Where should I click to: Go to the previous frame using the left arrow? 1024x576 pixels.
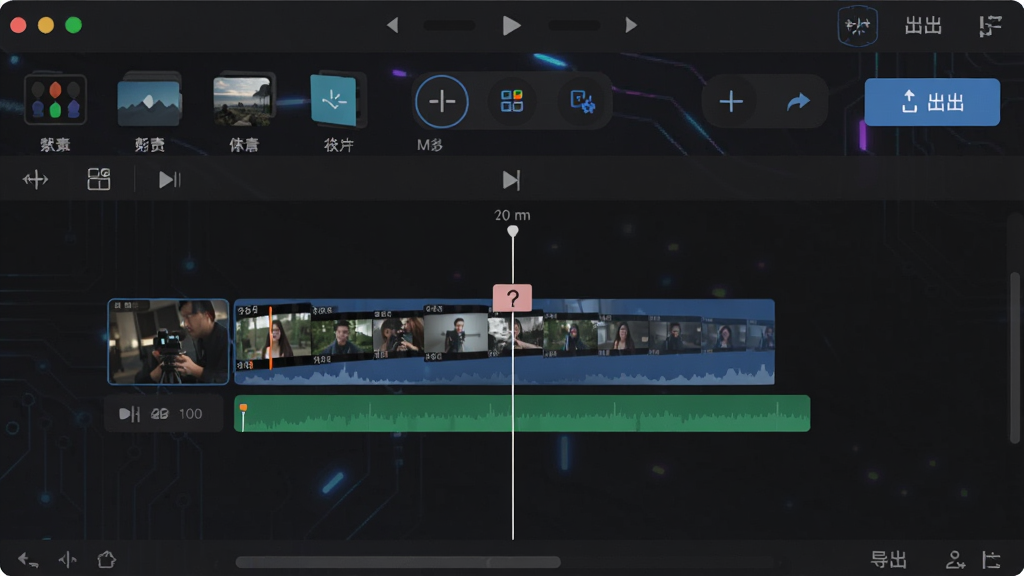coord(392,25)
